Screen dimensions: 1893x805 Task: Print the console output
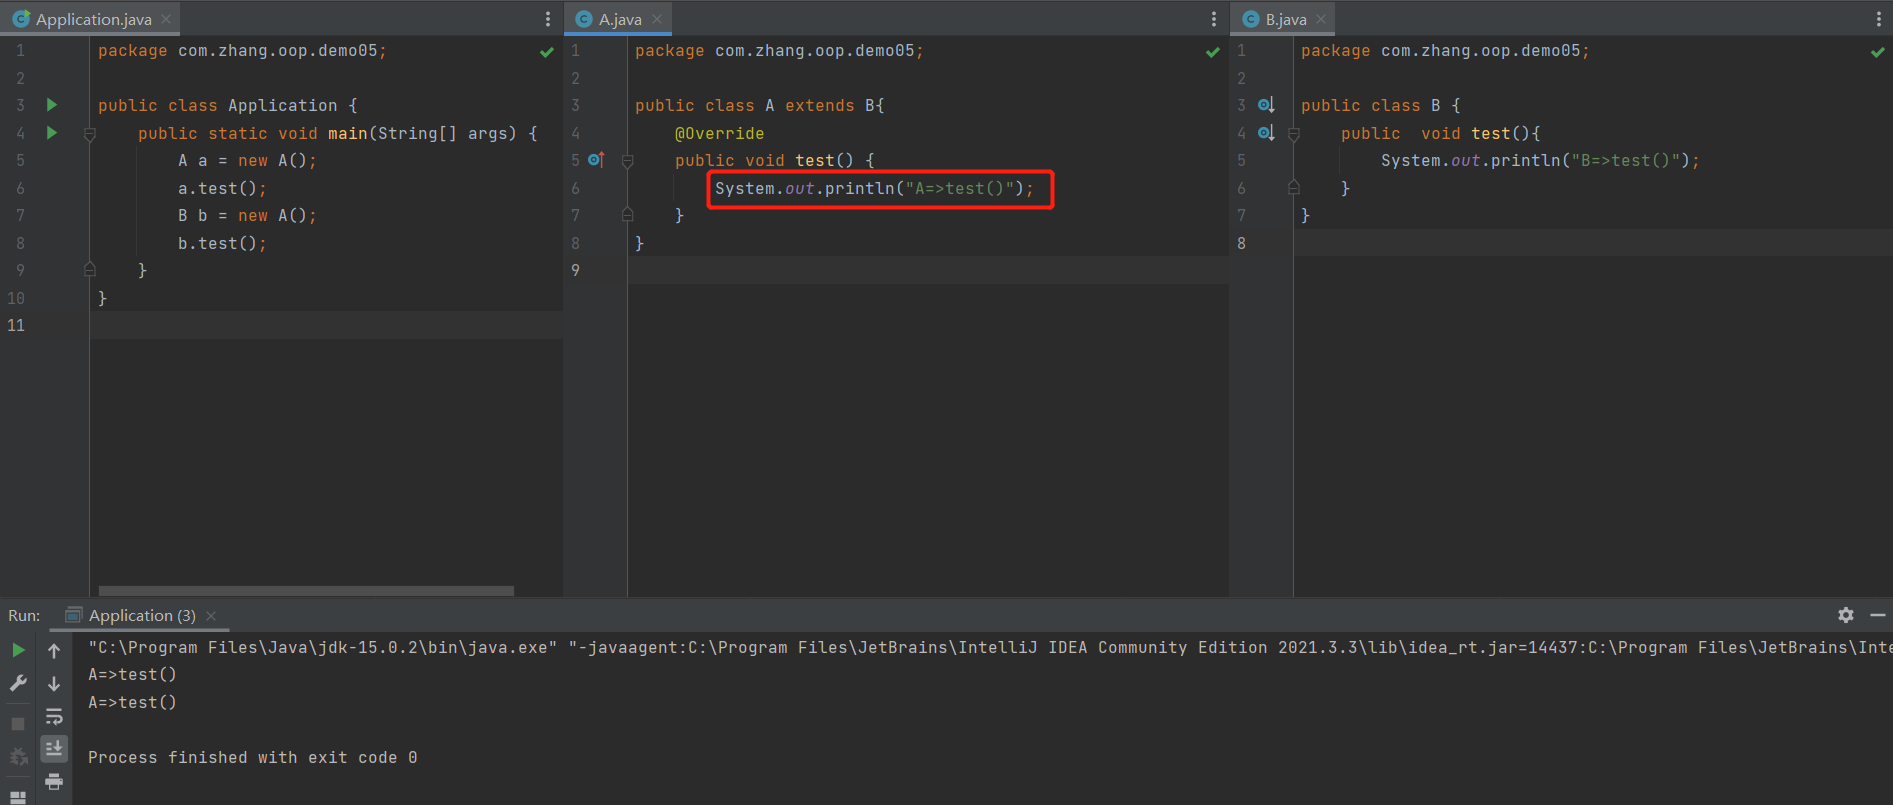54,781
